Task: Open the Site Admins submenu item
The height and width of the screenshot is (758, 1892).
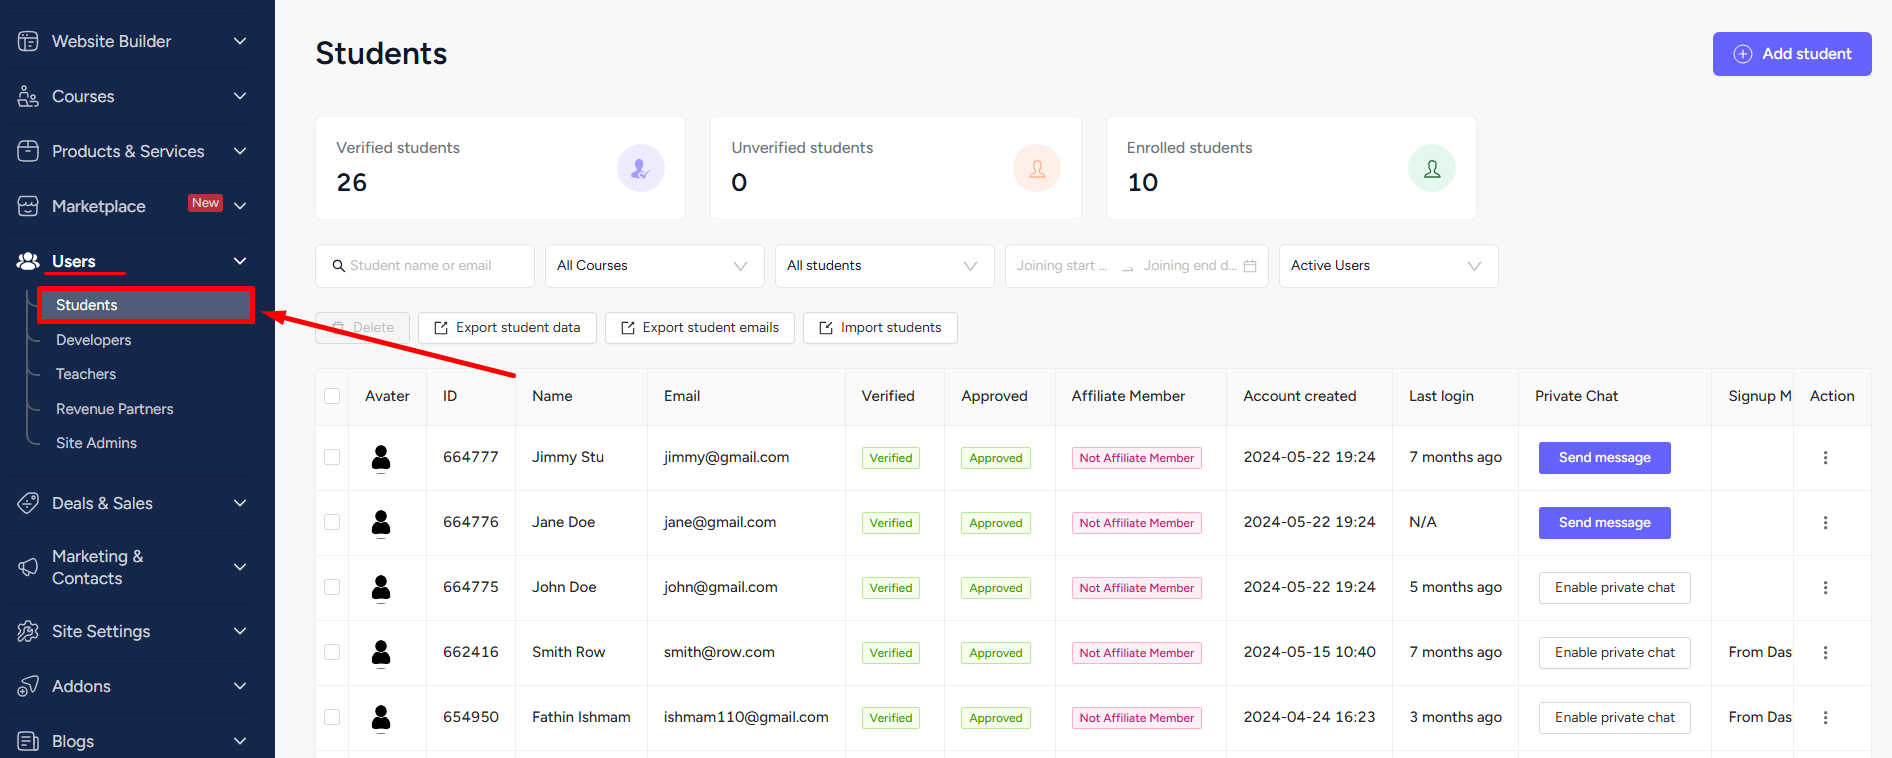Action: pyautogui.click(x=96, y=443)
